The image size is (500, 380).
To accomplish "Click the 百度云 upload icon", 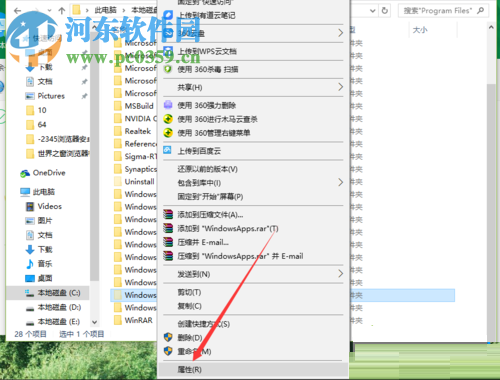I will (x=167, y=150).
